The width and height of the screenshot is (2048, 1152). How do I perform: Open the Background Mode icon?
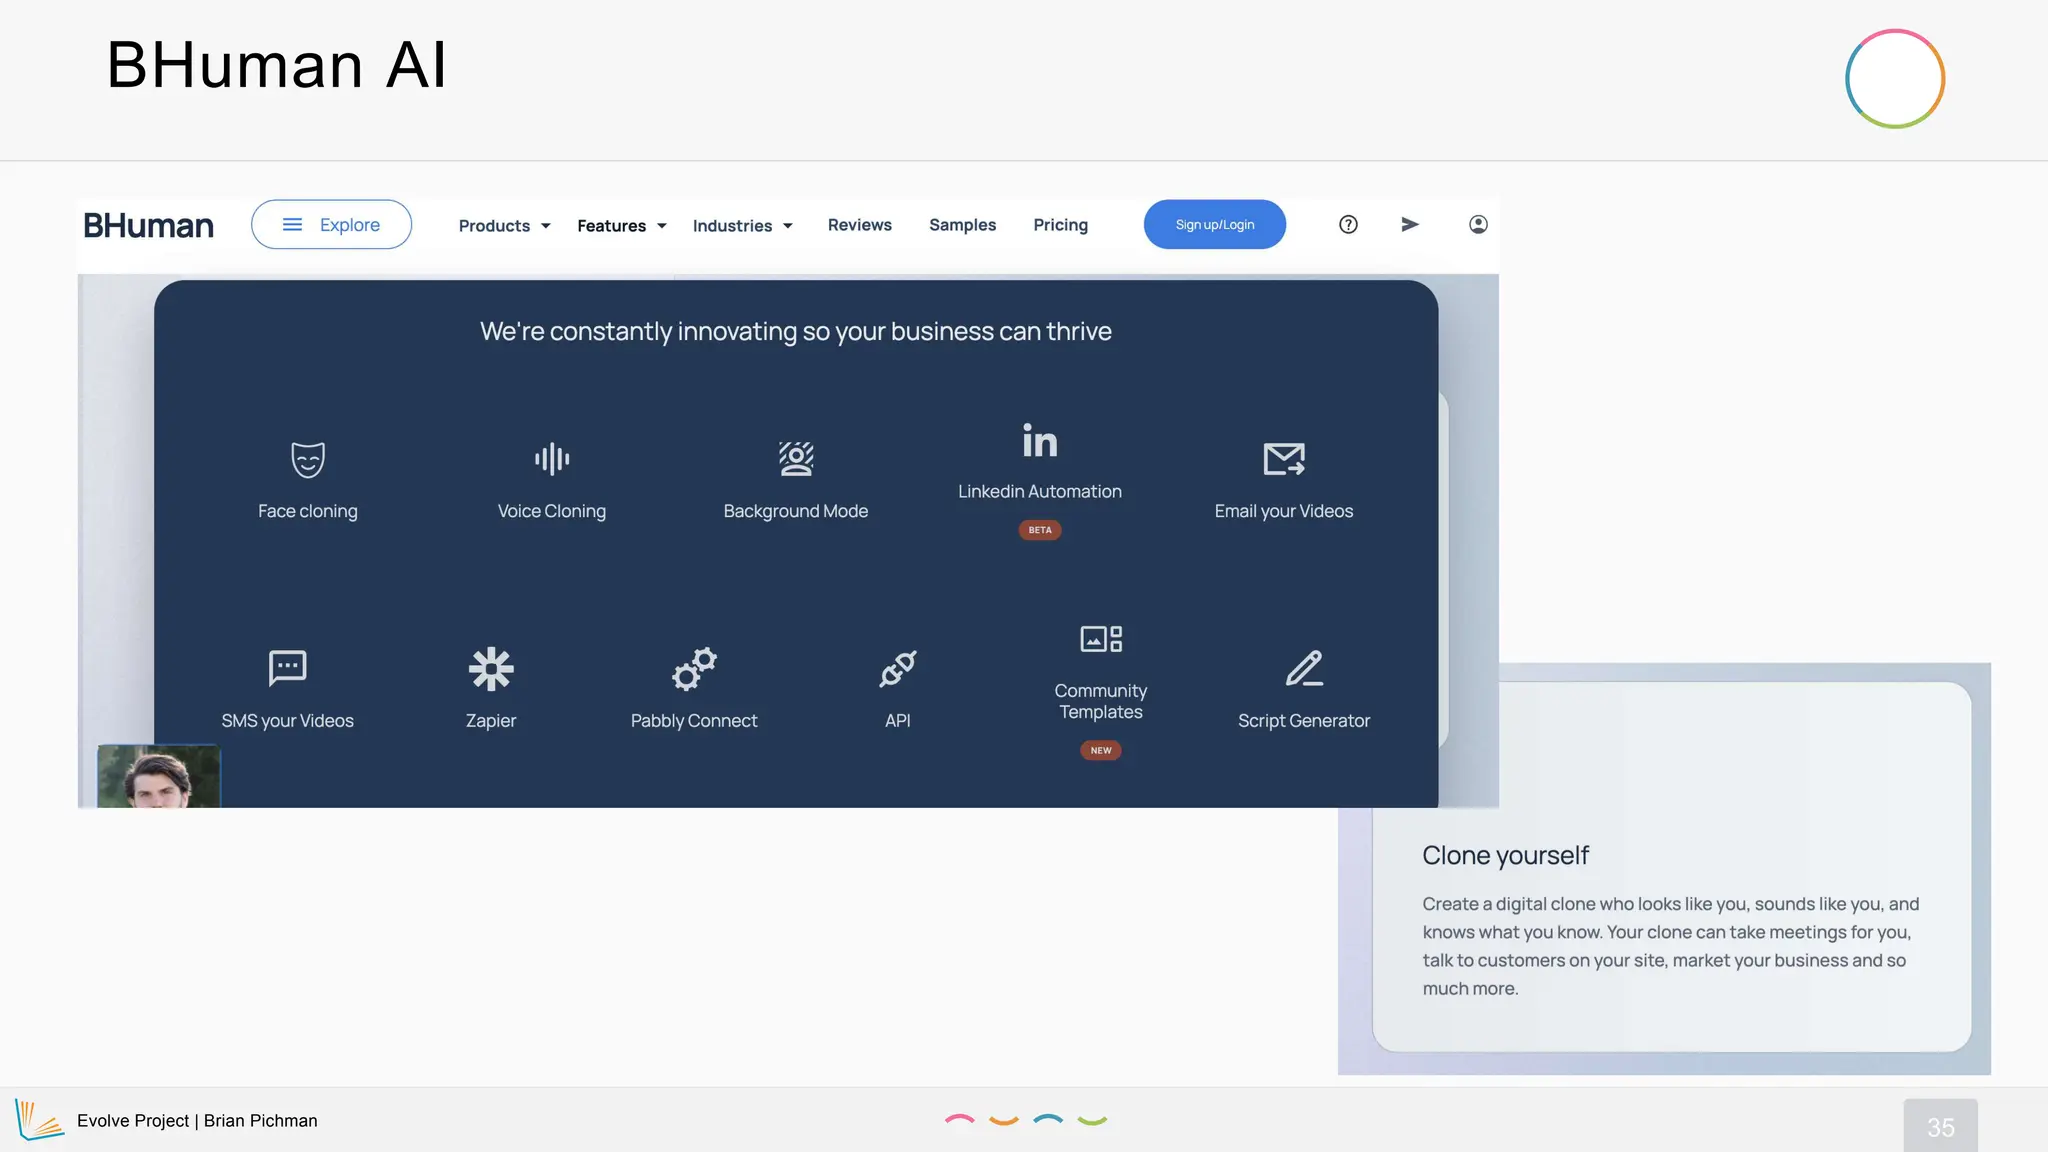pos(796,459)
